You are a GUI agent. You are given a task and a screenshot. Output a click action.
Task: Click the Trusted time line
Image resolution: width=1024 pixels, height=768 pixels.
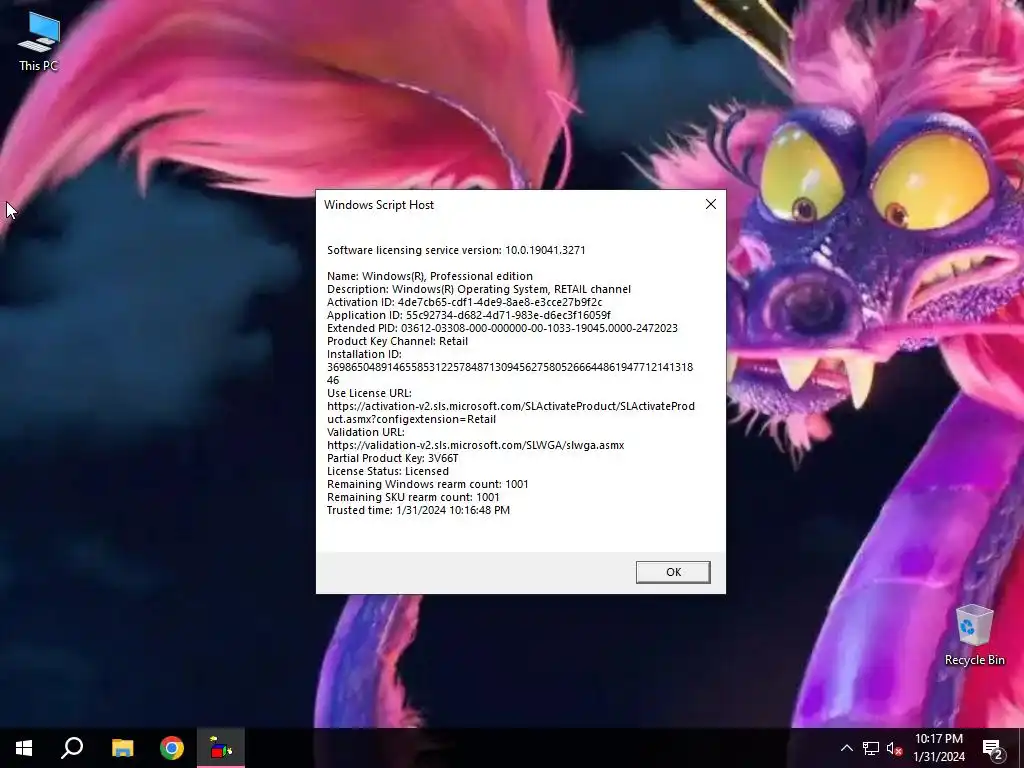tap(418, 511)
